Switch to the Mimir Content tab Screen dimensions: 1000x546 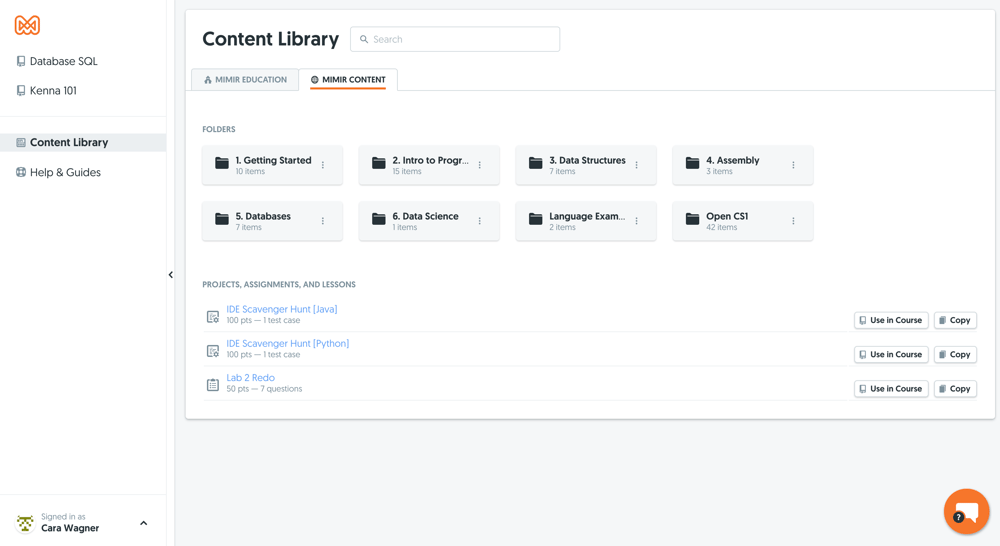pyautogui.click(x=348, y=80)
